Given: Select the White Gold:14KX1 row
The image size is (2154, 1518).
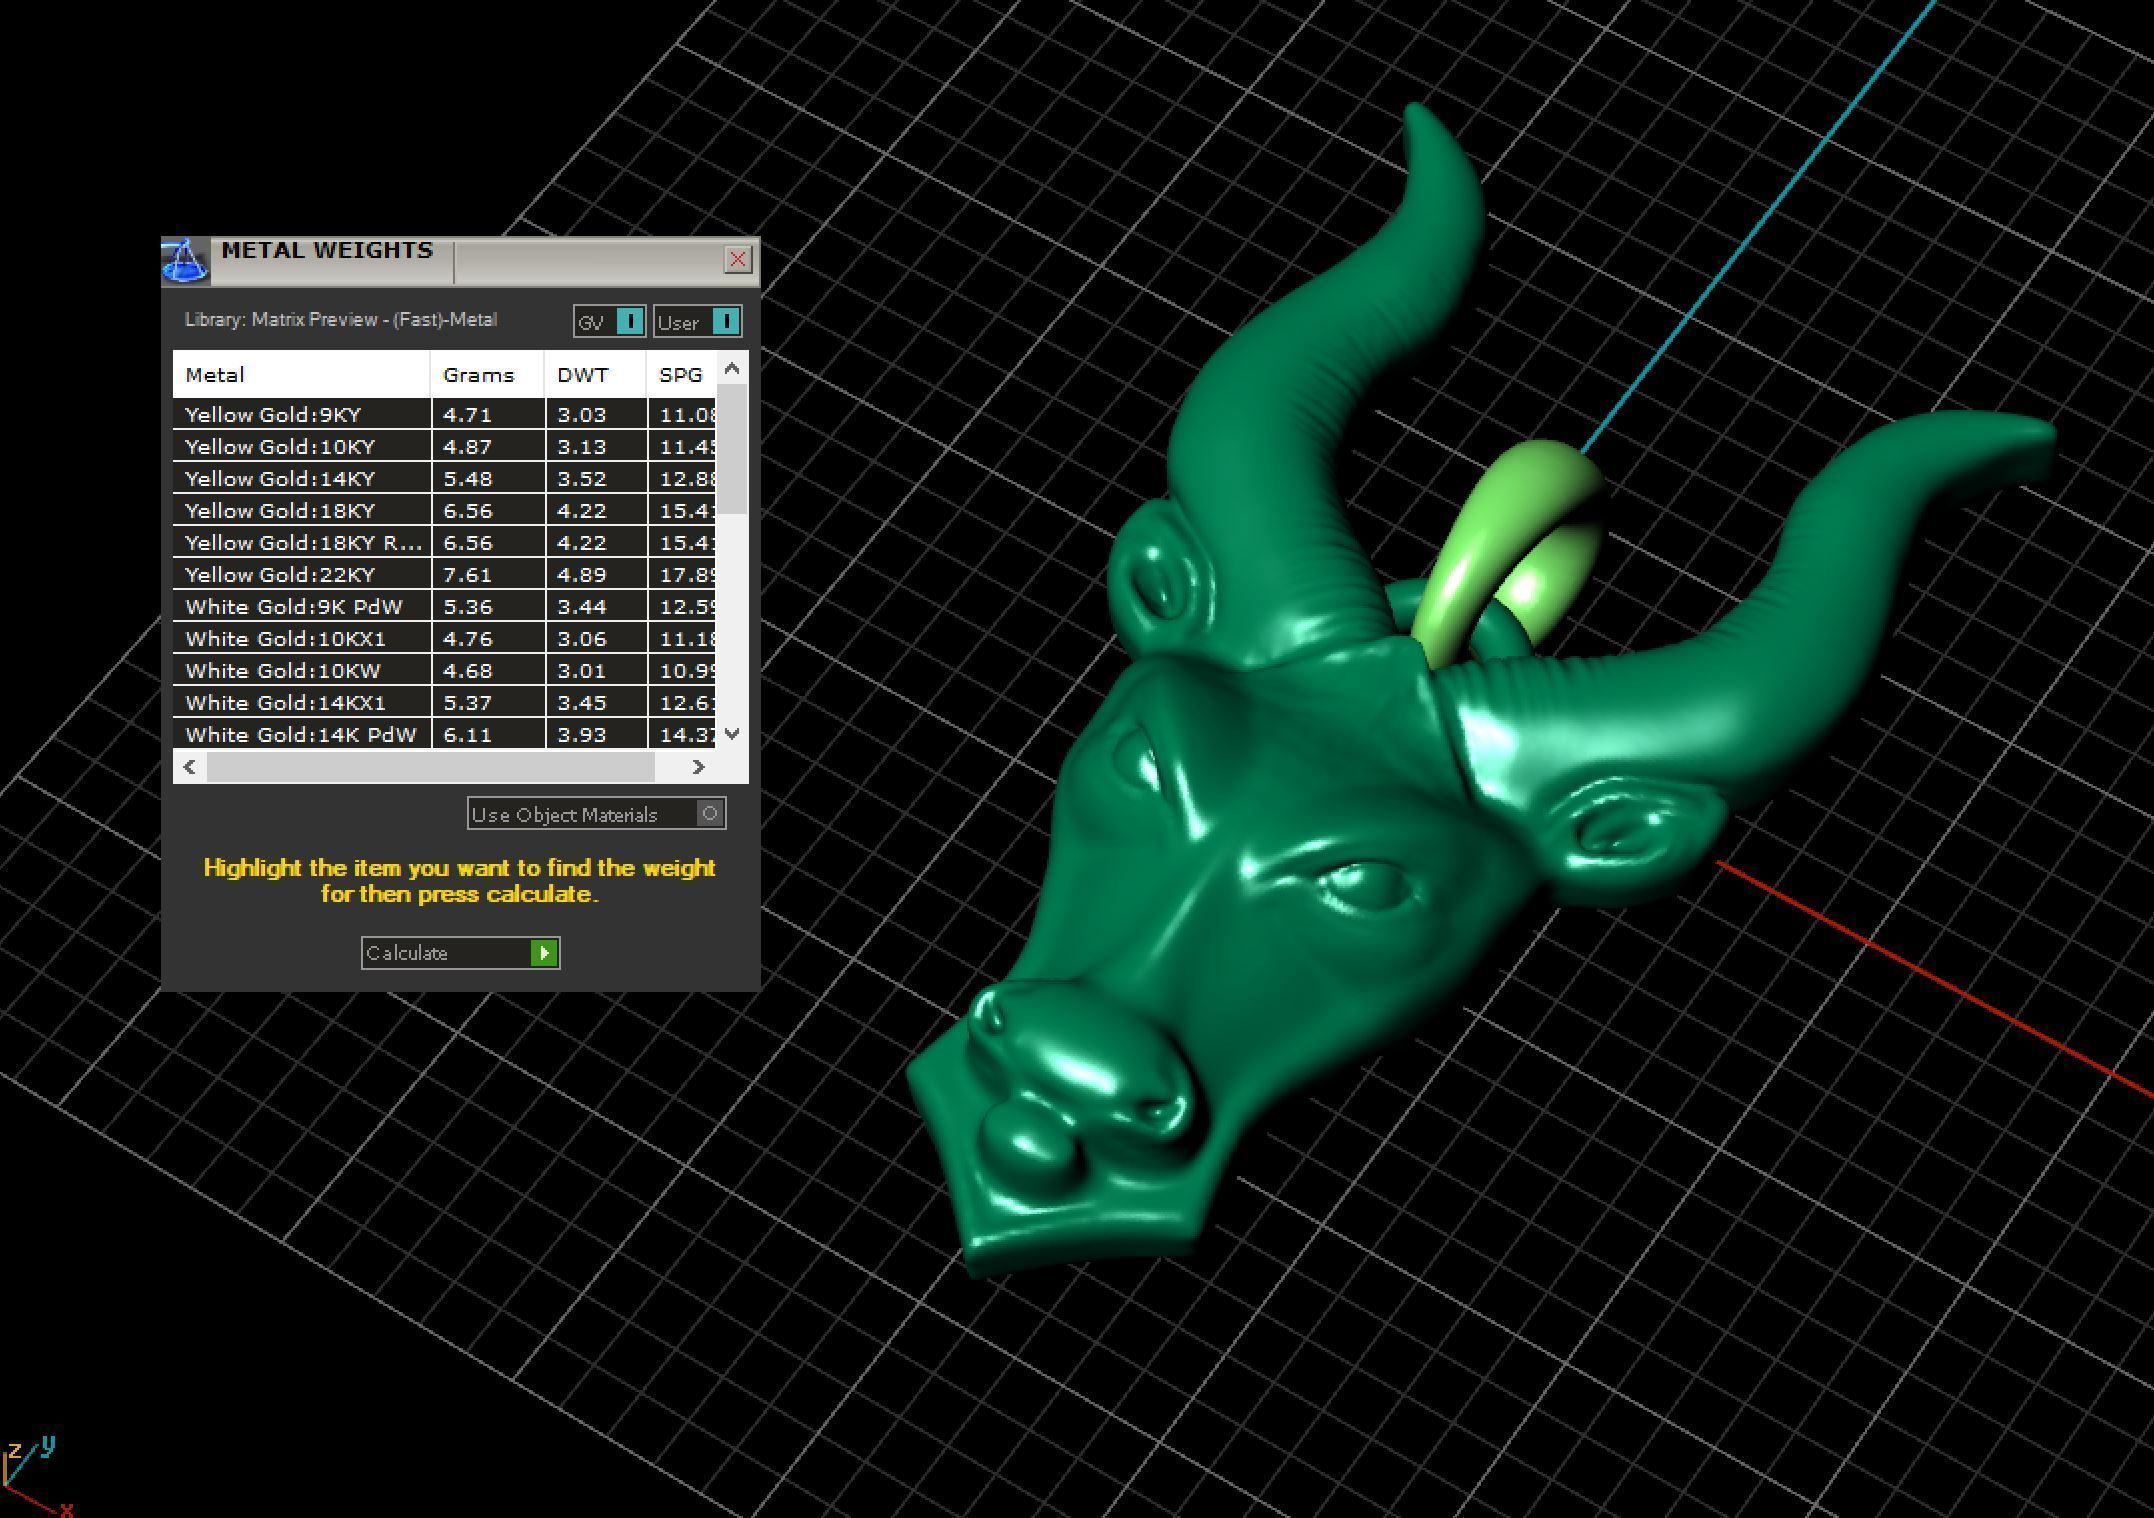Looking at the screenshot, I should [x=445, y=703].
